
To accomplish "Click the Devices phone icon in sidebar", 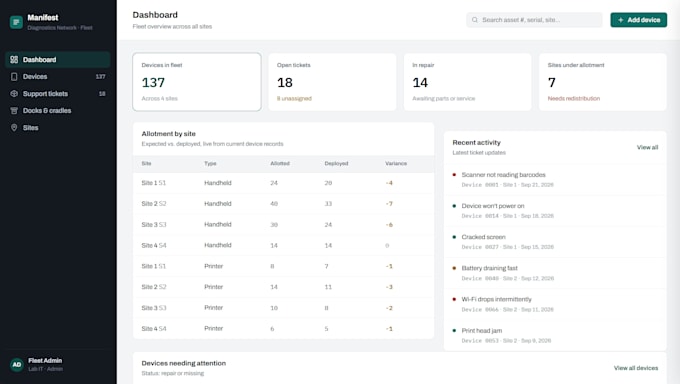I will click(14, 76).
